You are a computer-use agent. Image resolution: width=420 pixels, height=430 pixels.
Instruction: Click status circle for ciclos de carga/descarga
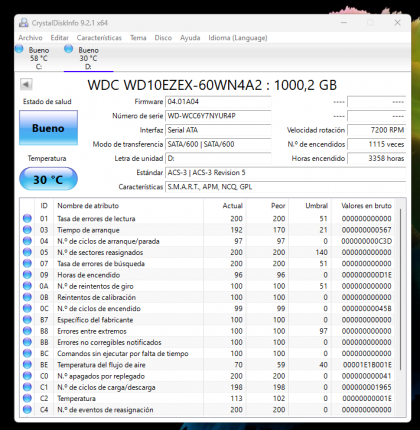tap(27, 387)
